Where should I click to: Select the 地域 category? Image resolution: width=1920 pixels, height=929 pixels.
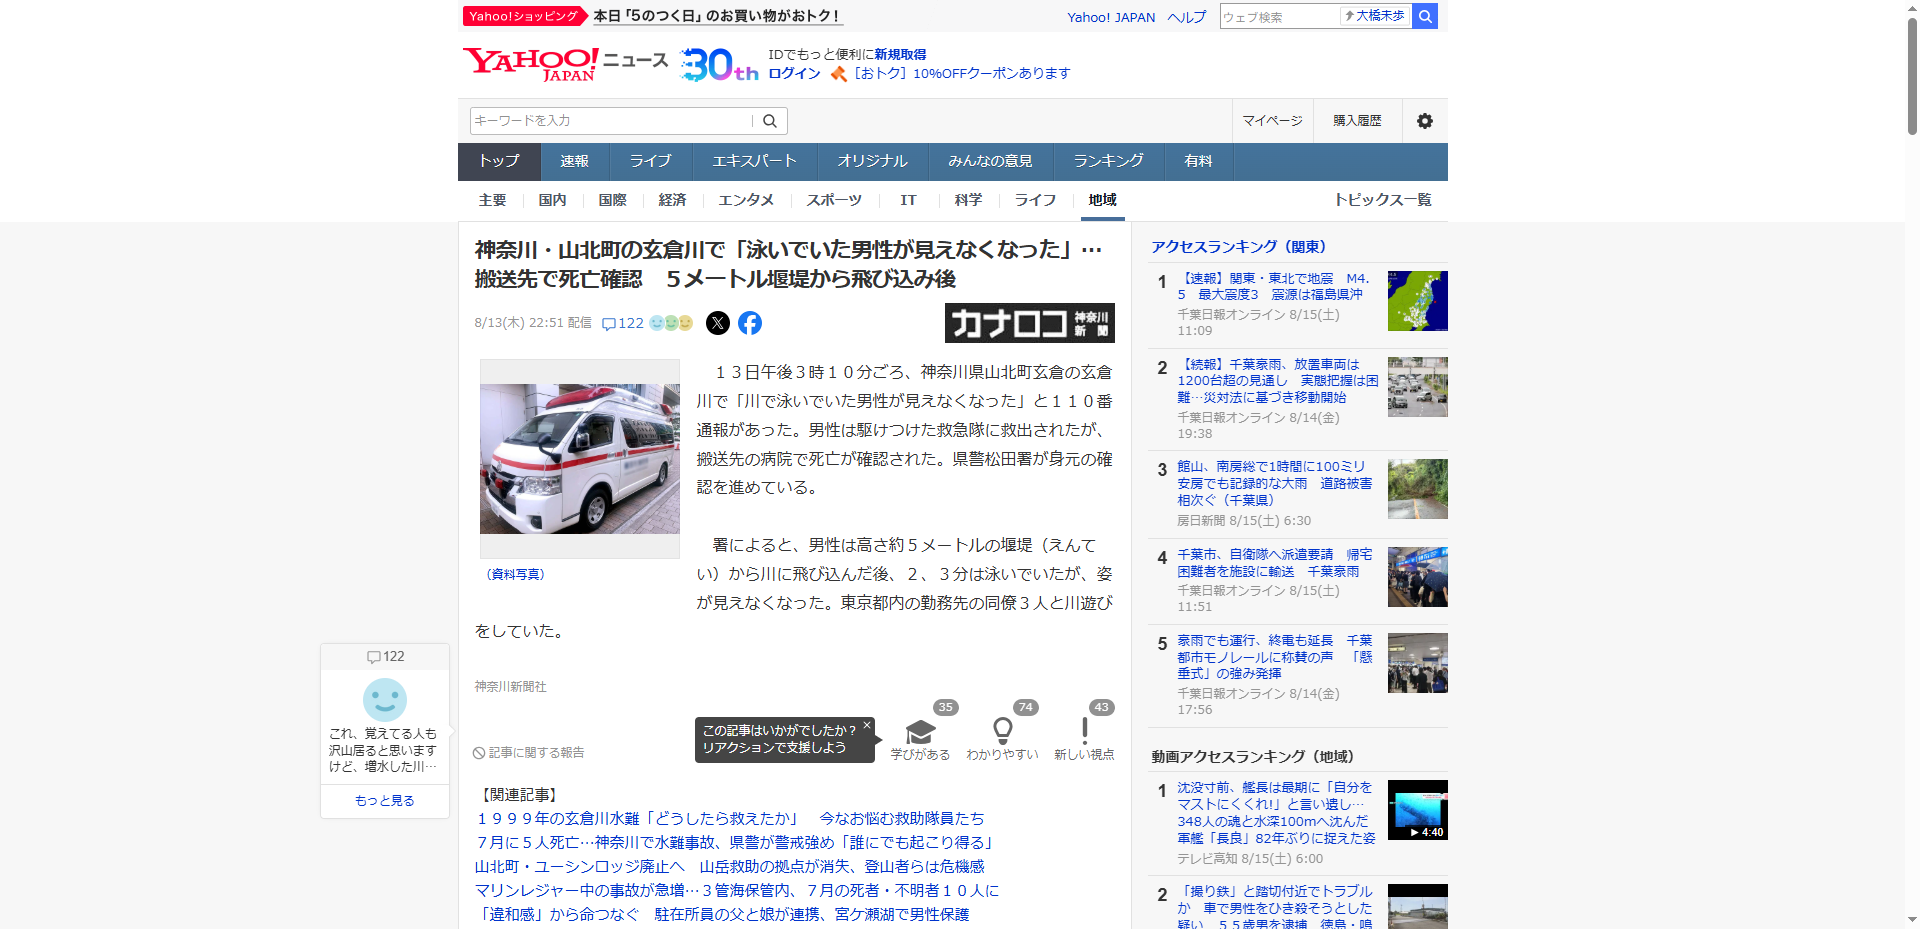pos(1102,200)
